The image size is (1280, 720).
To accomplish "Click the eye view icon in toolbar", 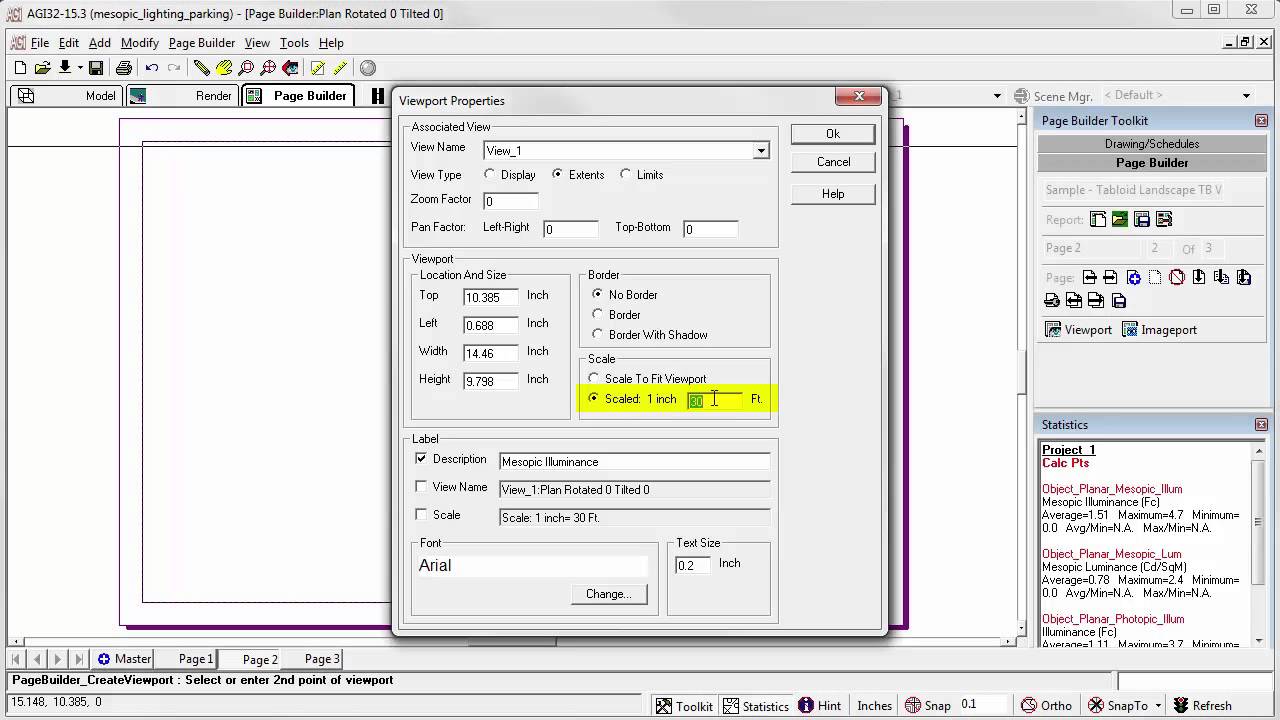I will click(290, 68).
